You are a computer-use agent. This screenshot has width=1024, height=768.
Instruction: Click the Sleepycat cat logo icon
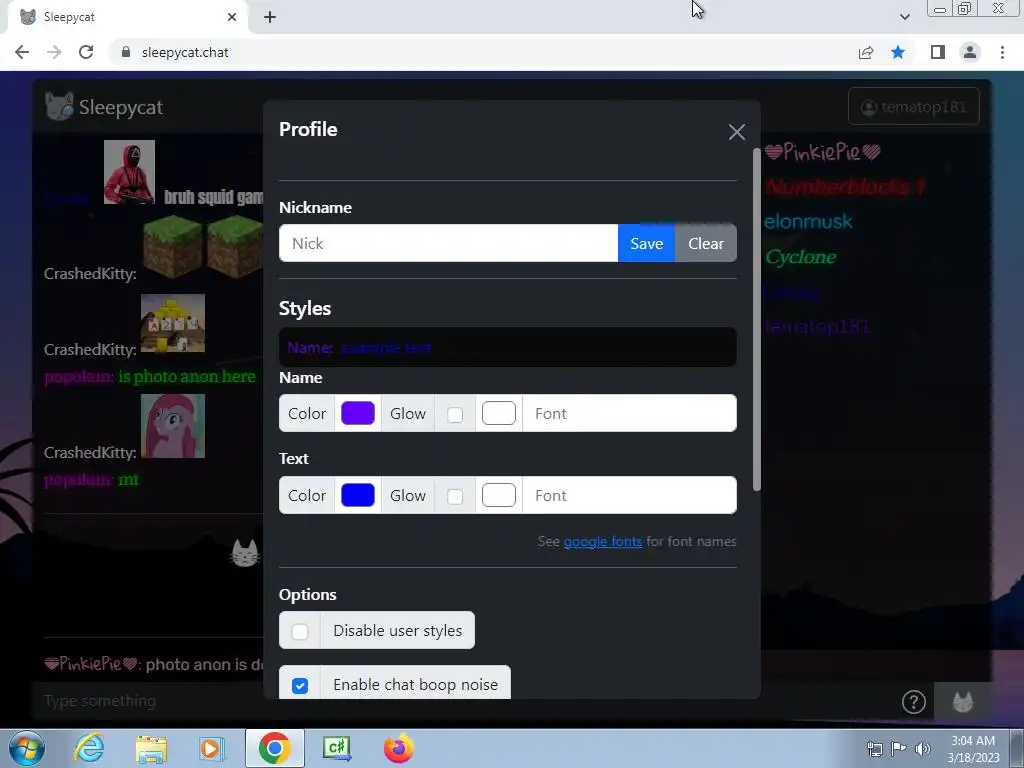(59, 106)
